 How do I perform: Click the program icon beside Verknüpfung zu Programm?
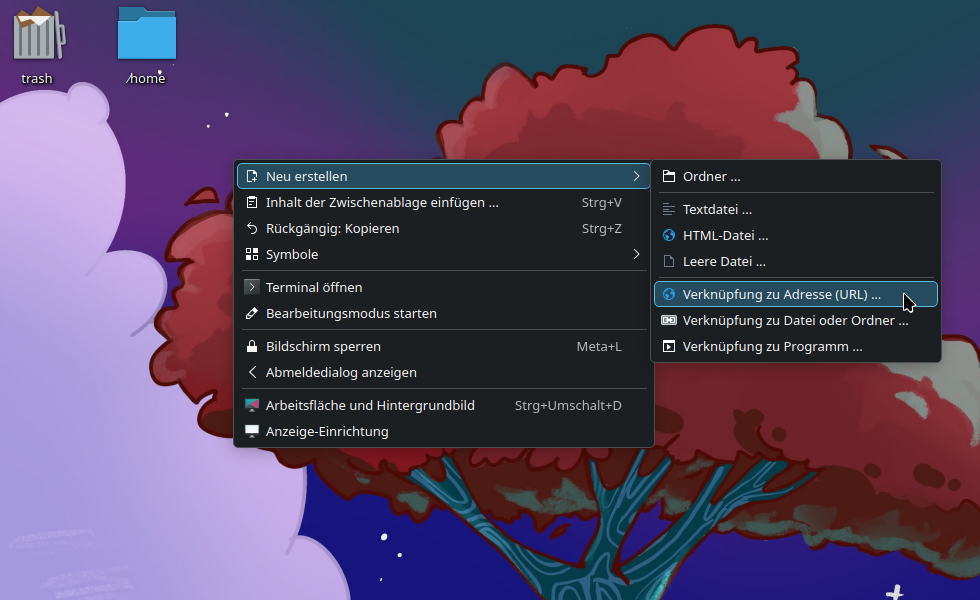[667, 346]
